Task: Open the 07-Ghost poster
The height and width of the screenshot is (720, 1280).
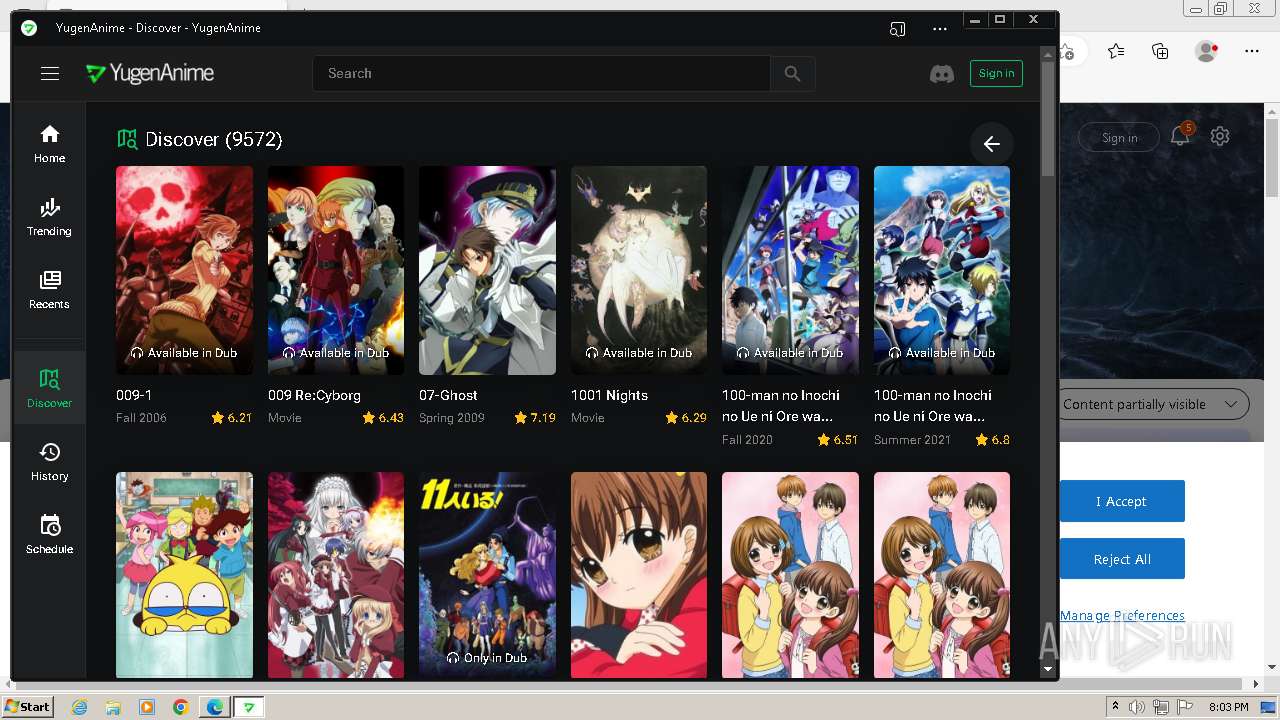Action: click(x=487, y=270)
